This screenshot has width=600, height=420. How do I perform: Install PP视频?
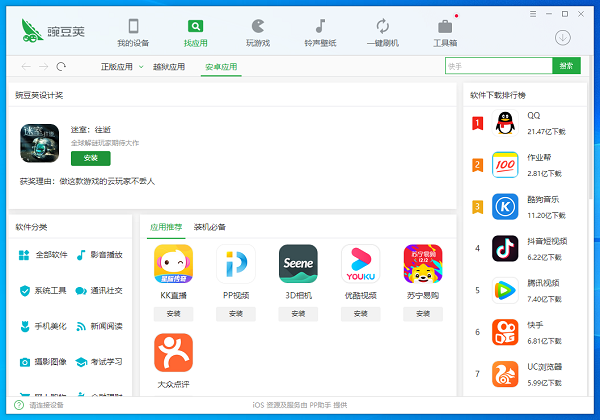tap(236, 314)
